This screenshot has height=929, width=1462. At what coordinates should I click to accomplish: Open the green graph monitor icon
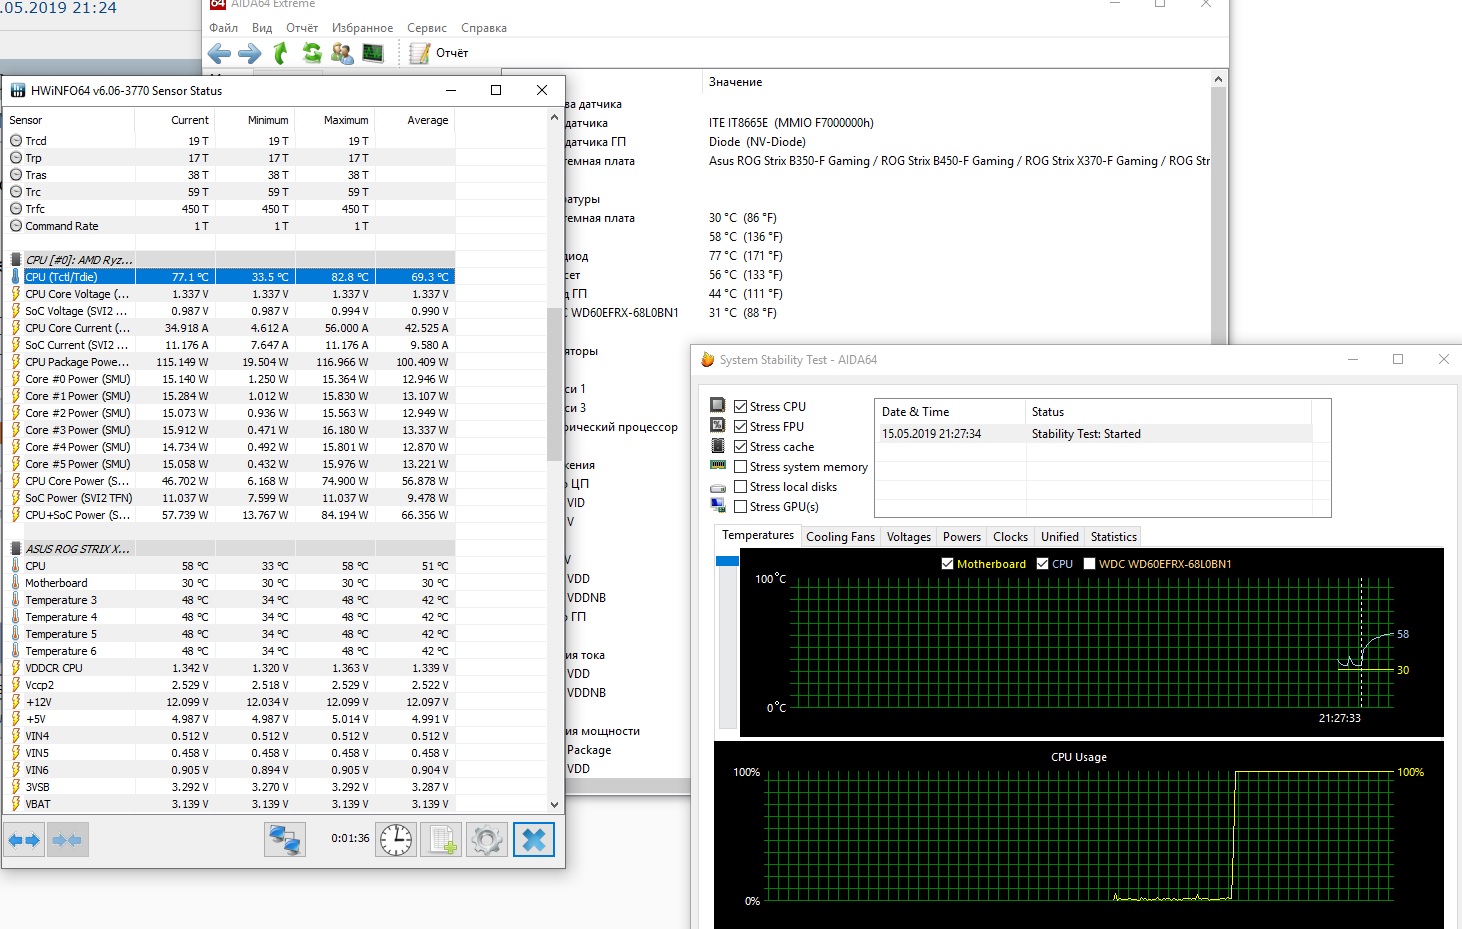[373, 53]
